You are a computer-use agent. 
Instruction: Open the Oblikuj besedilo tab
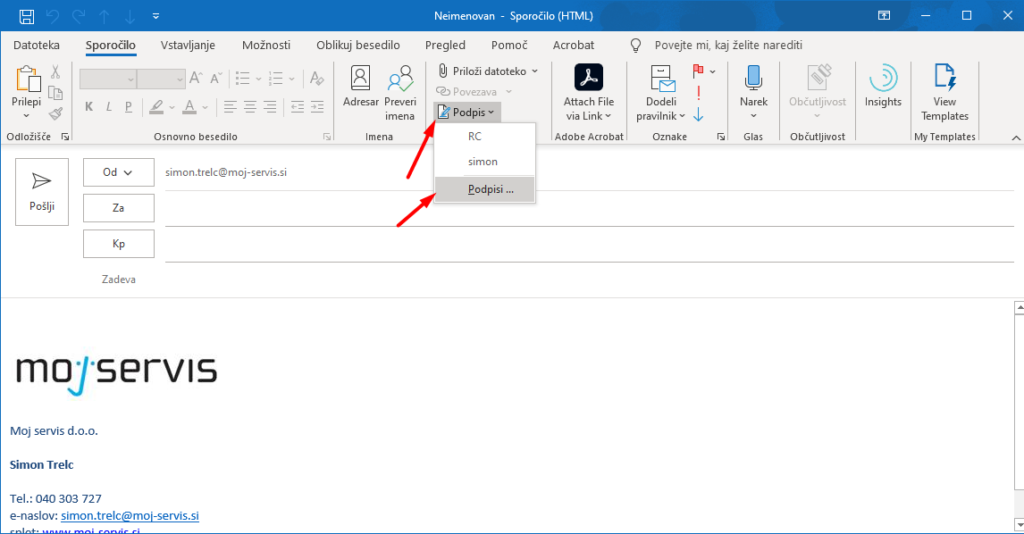click(x=358, y=45)
